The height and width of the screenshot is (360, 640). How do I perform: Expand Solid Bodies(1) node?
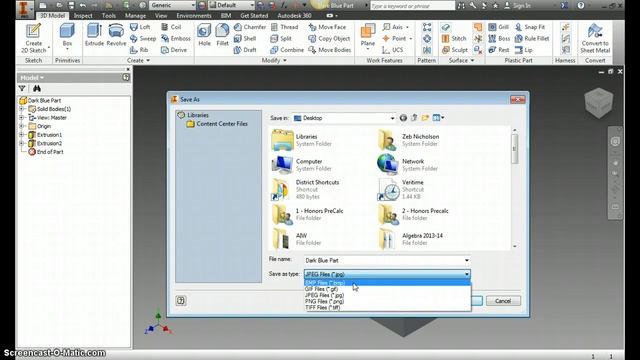click(22, 109)
